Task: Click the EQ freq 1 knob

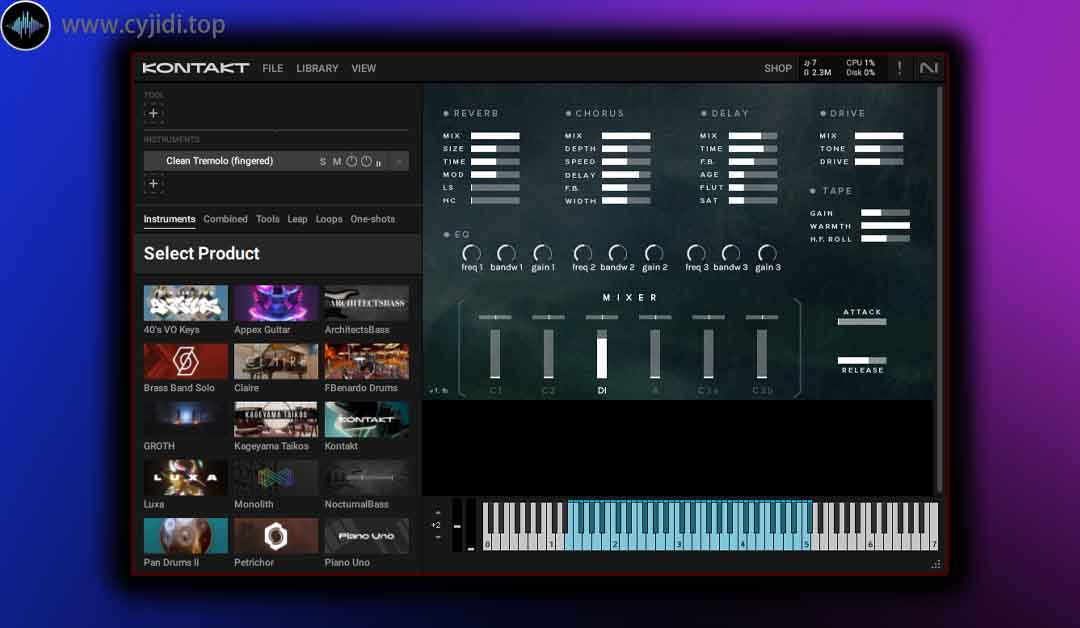Action: click(x=471, y=253)
